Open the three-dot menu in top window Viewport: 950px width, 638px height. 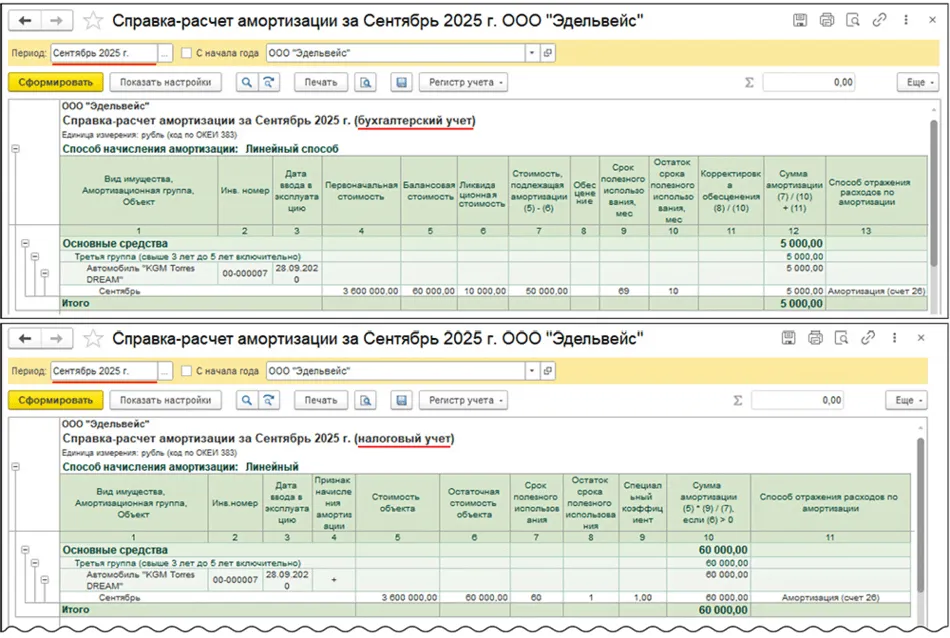coord(906,20)
